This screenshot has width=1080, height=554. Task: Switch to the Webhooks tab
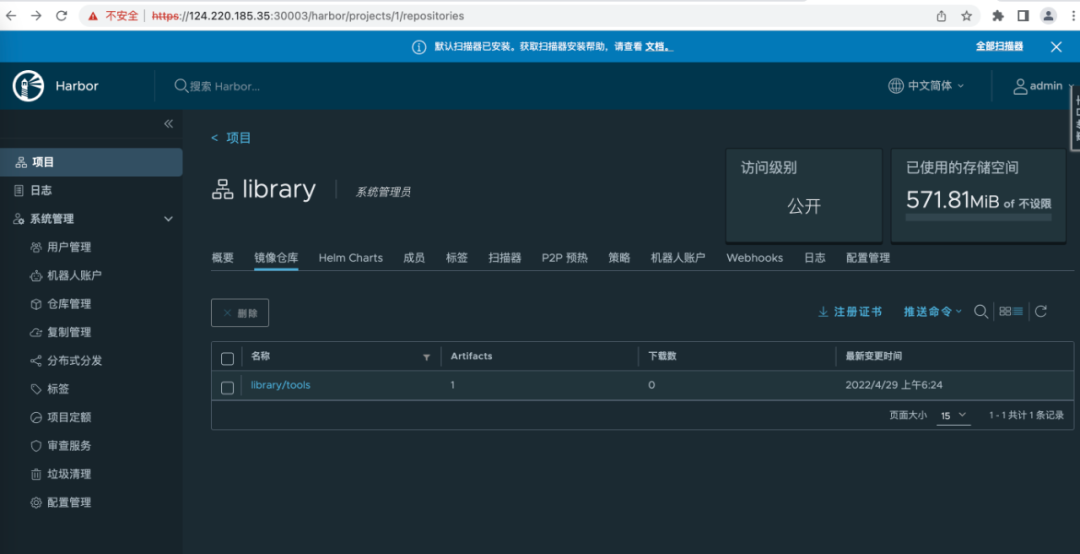pos(754,258)
